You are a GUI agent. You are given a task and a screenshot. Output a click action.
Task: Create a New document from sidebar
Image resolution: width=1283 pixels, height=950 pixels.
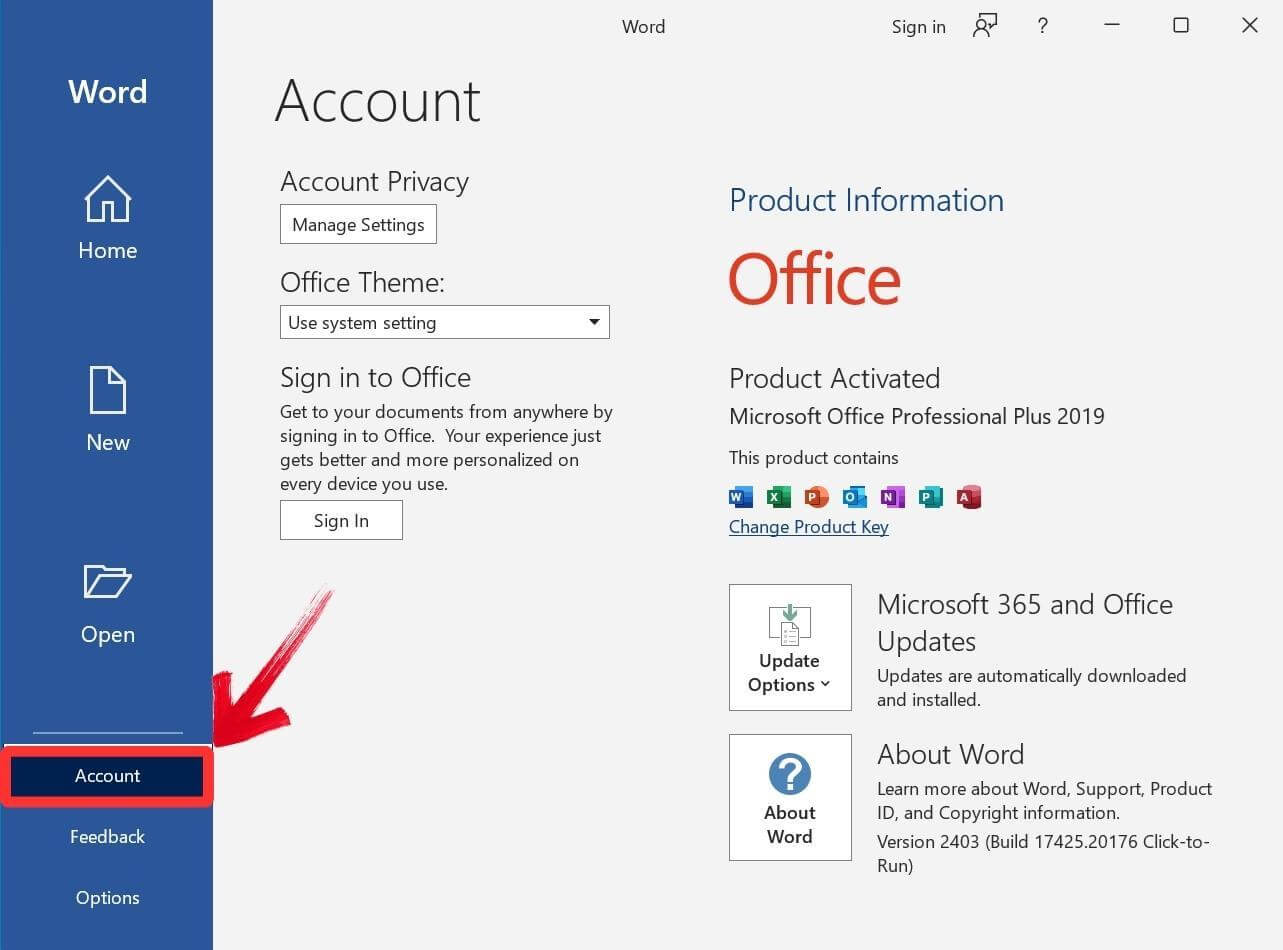(107, 410)
